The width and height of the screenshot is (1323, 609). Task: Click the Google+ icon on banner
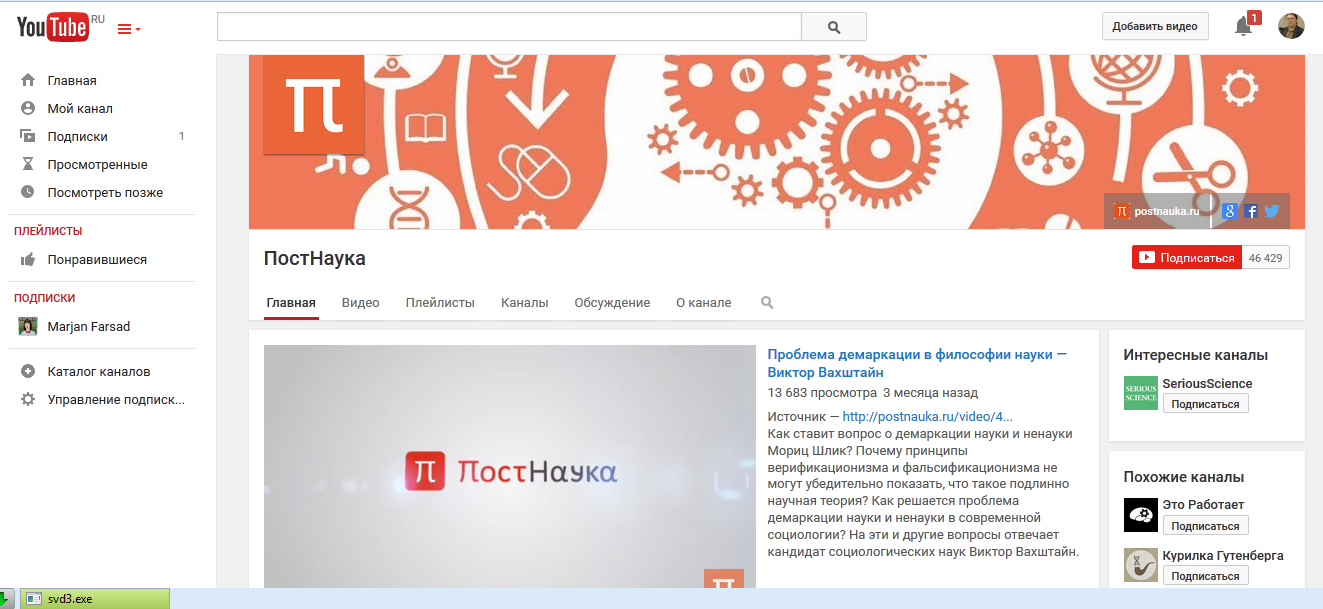click(1229, 211)
